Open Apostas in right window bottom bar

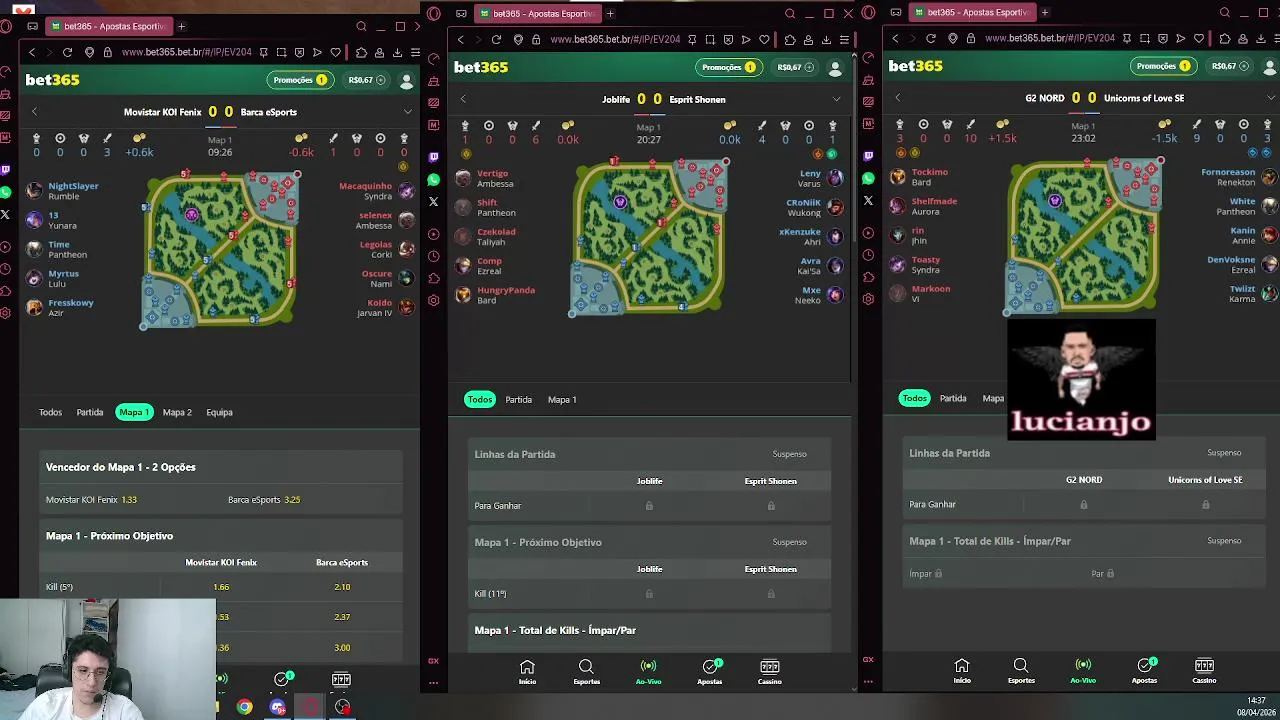pos(1144,671)
